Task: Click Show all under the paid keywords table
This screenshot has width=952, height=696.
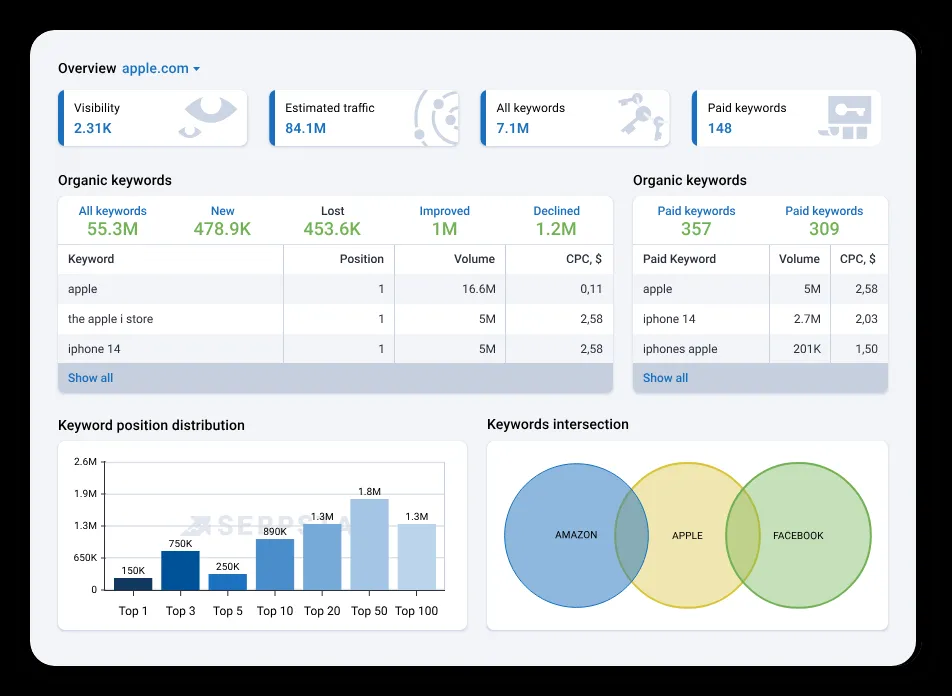Action: pos(664,378)
